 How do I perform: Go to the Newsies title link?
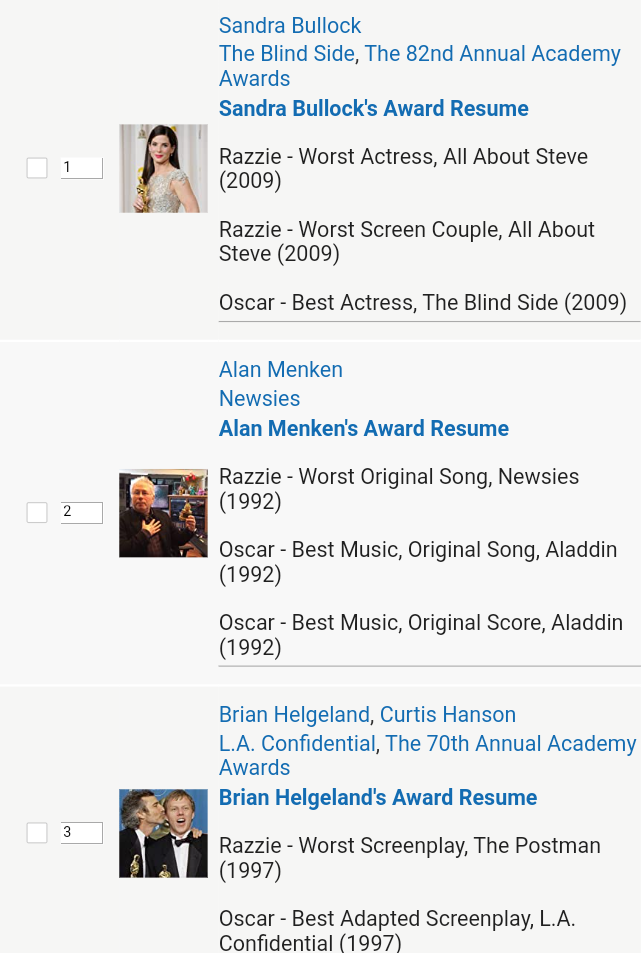(x=260, y=399)
